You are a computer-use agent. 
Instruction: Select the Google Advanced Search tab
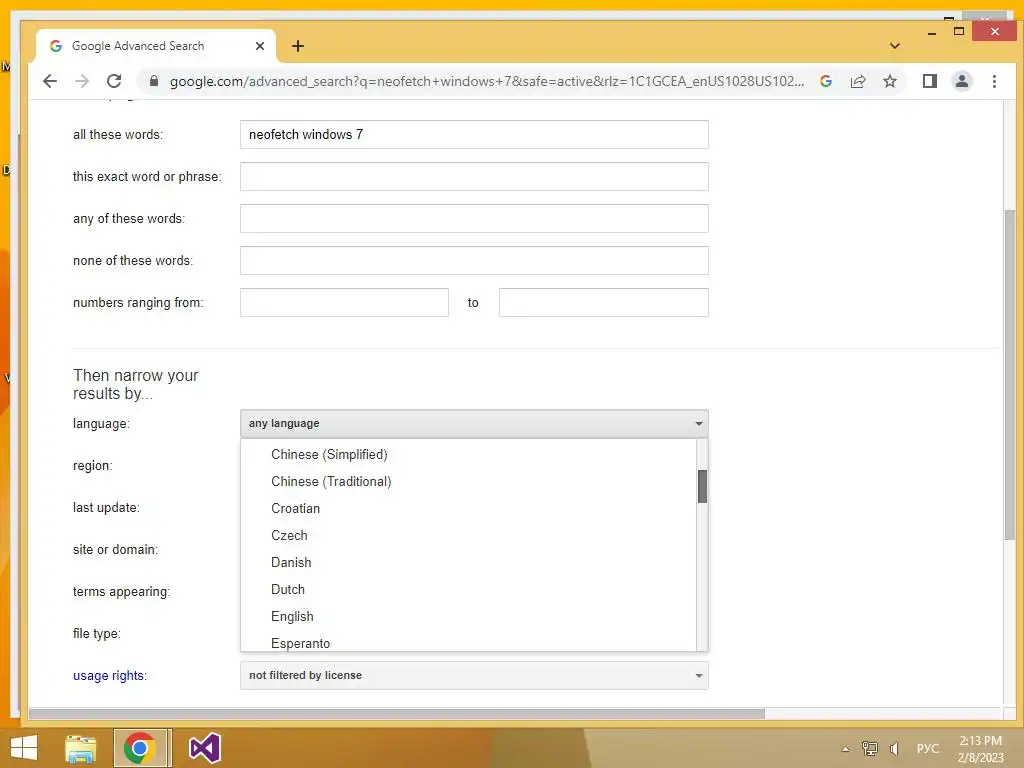(x=156, y=46)
